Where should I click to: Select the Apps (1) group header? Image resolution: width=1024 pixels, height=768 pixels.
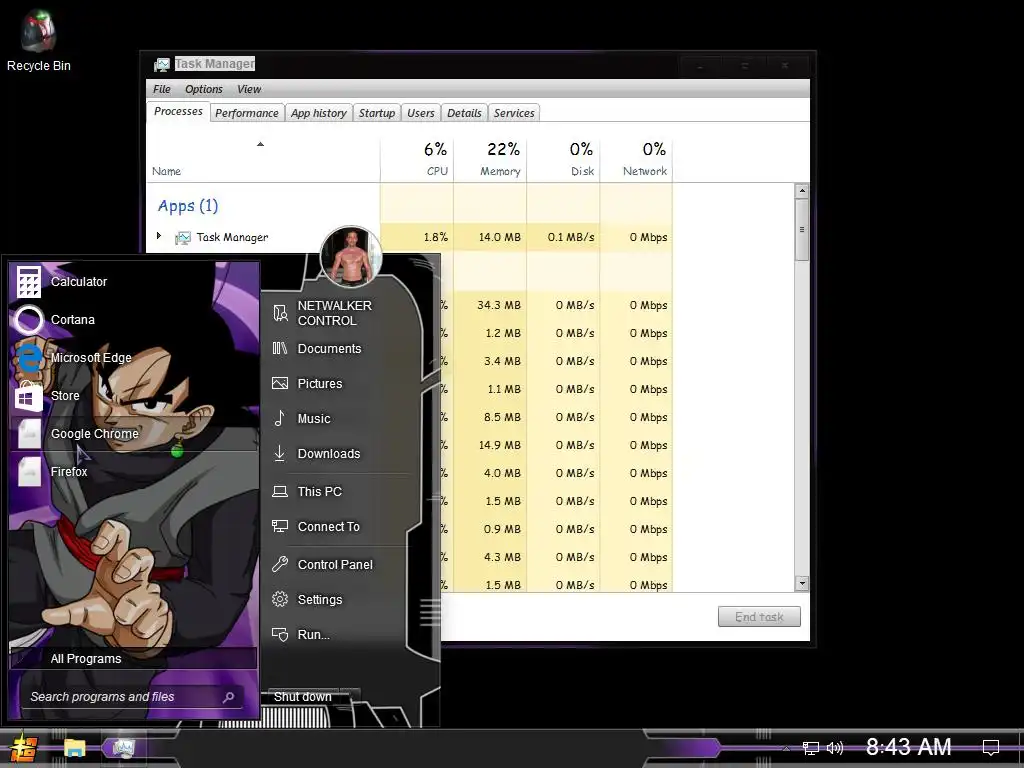click(187, 206)
